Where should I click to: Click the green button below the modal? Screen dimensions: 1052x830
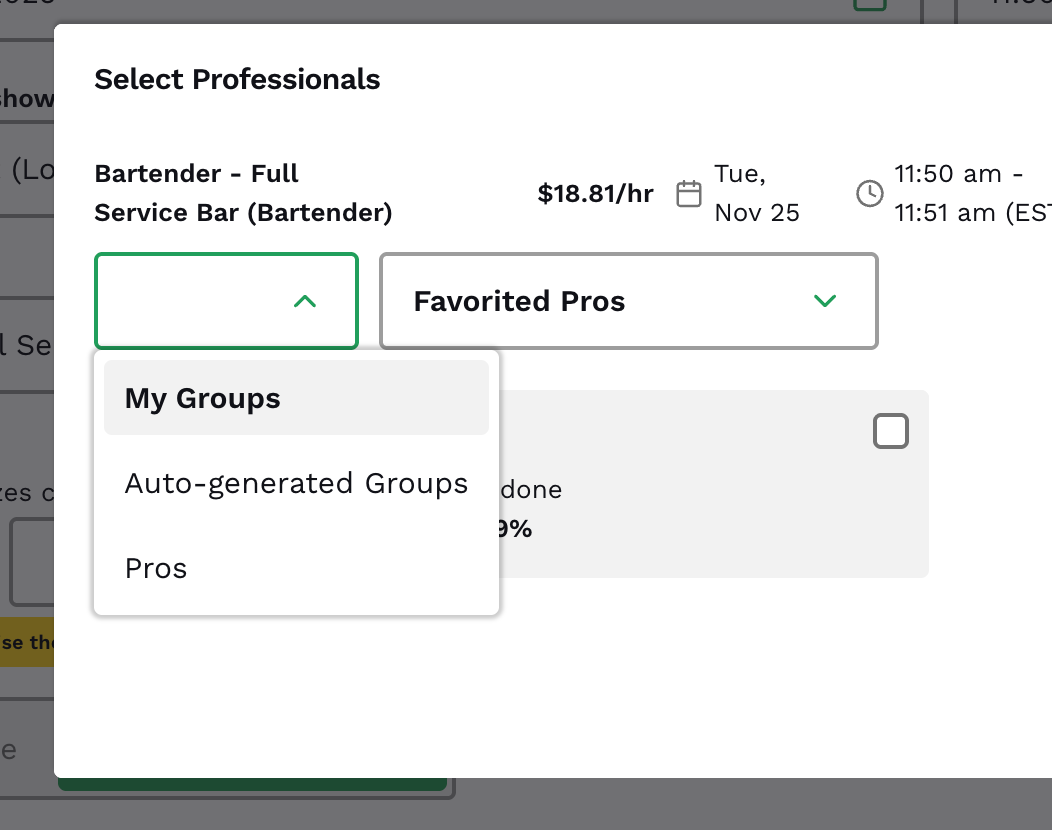252,786
